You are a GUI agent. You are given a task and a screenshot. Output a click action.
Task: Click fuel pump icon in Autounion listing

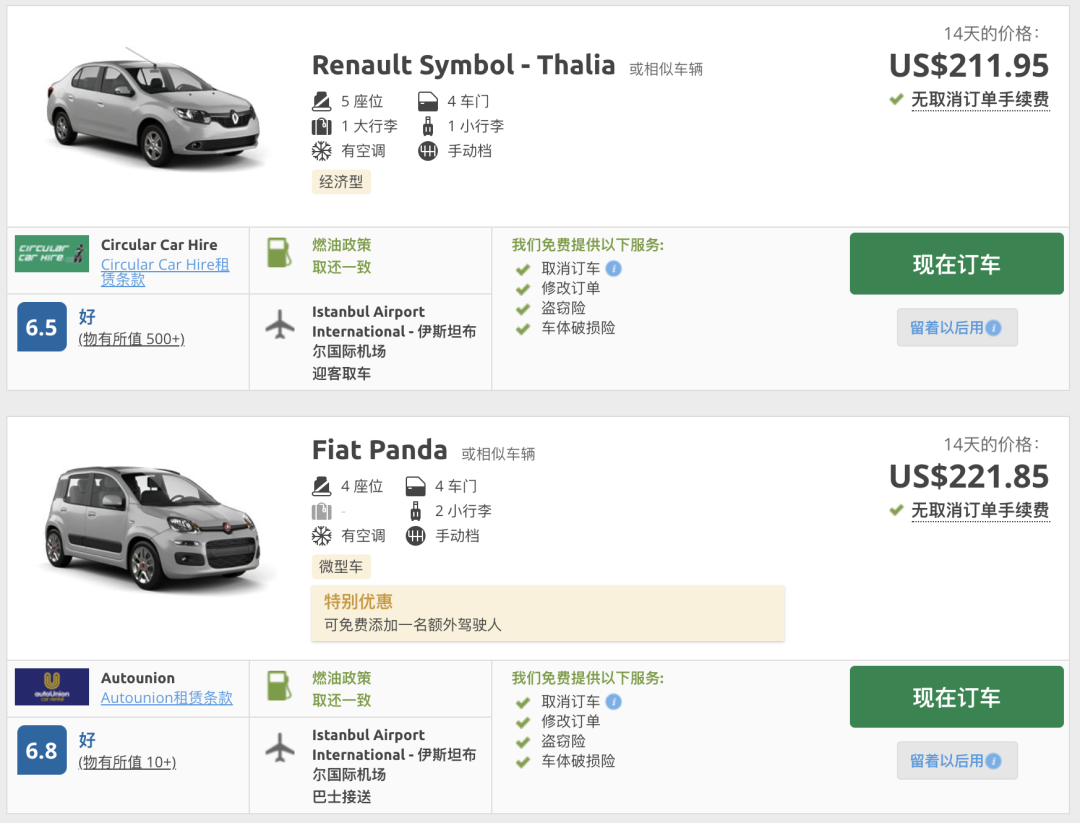pos(279,686)
